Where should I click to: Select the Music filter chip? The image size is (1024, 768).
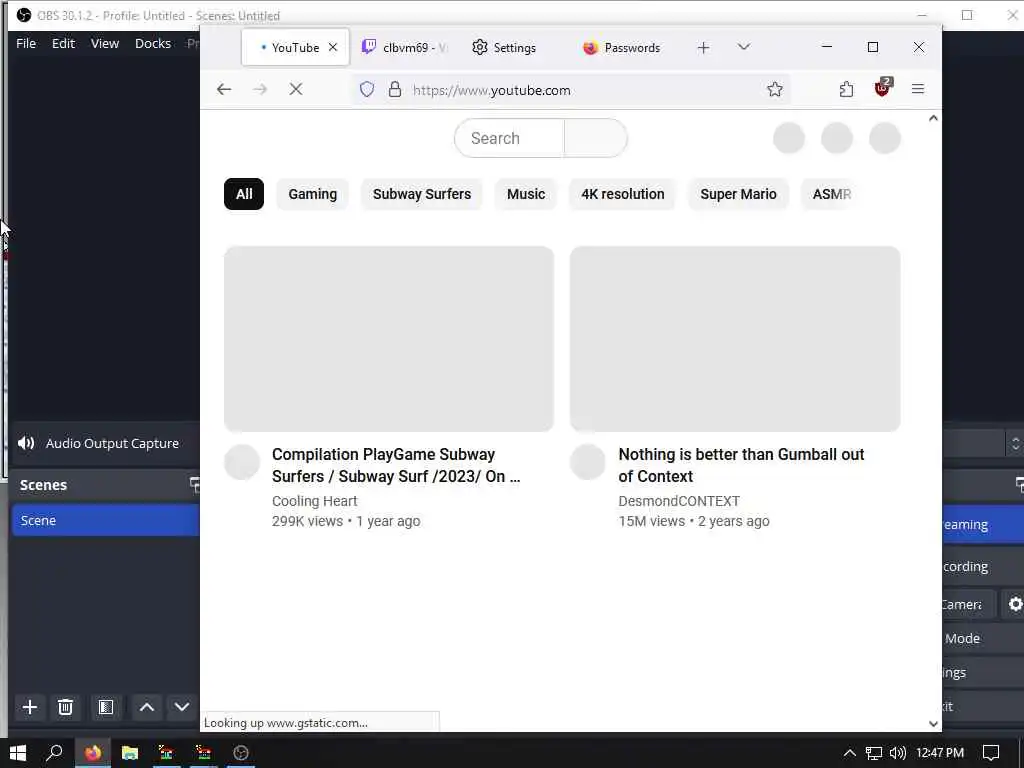click(x=526, y=194)
